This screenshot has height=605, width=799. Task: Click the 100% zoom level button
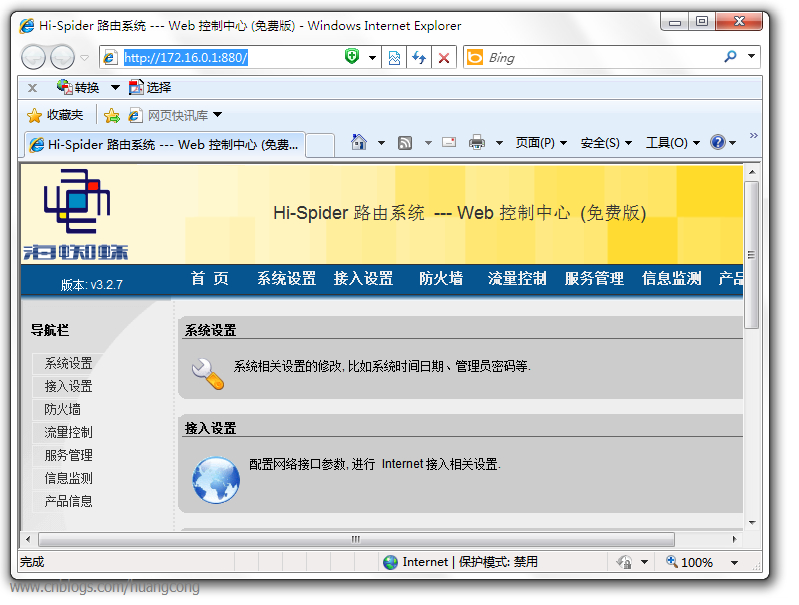(x=689, y=562)
